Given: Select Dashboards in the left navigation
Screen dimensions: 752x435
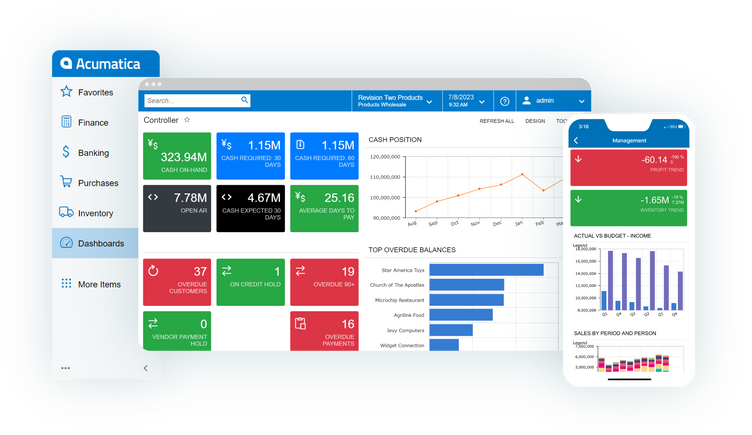Looking at the screenshot, I should pyautogui.click(x=100, y=243).
